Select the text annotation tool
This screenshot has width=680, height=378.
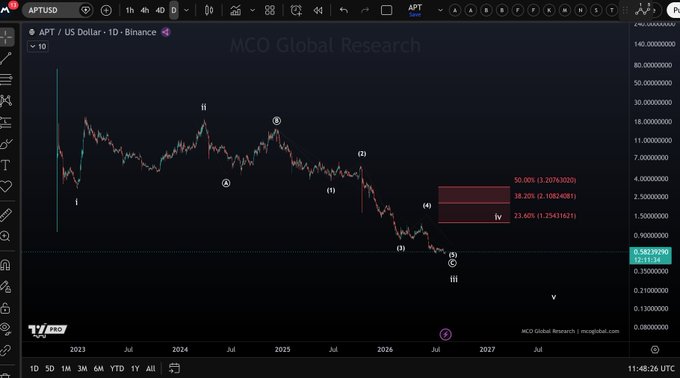[x=6, y=165]
